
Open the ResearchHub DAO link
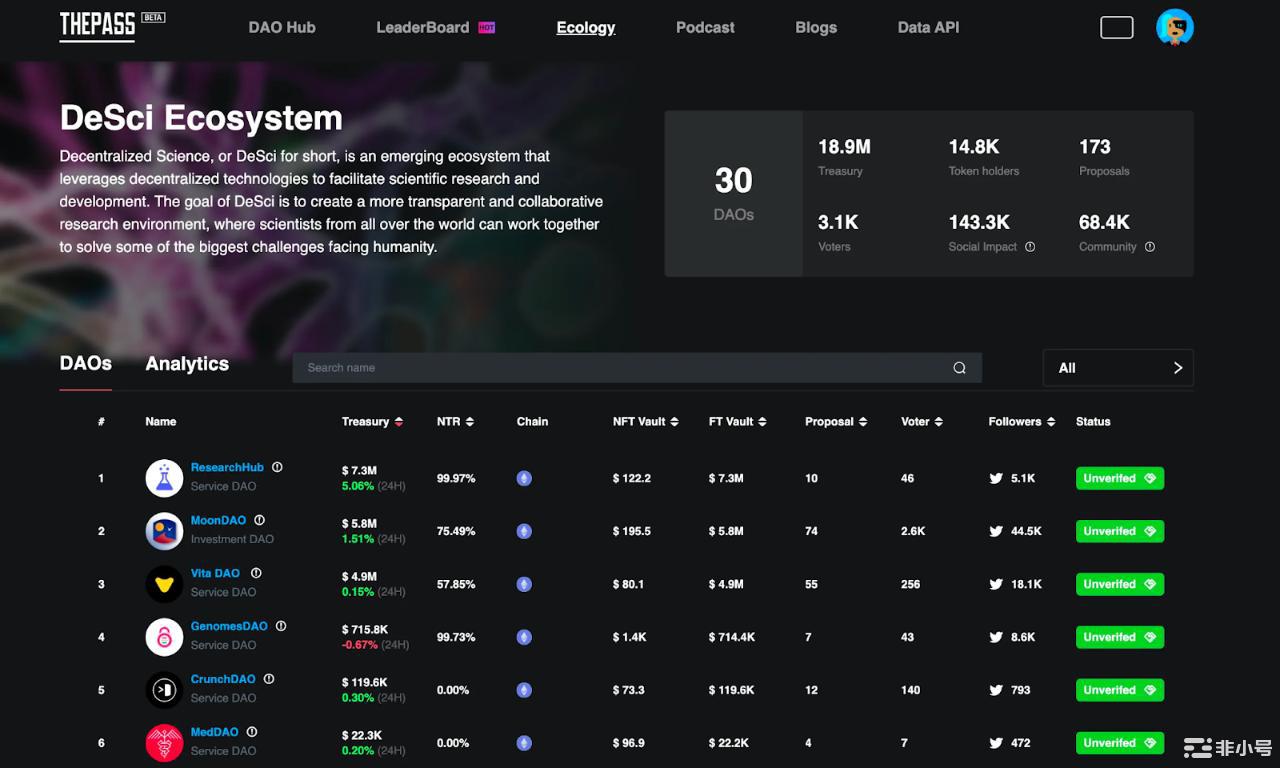click(x=227, y=467)
